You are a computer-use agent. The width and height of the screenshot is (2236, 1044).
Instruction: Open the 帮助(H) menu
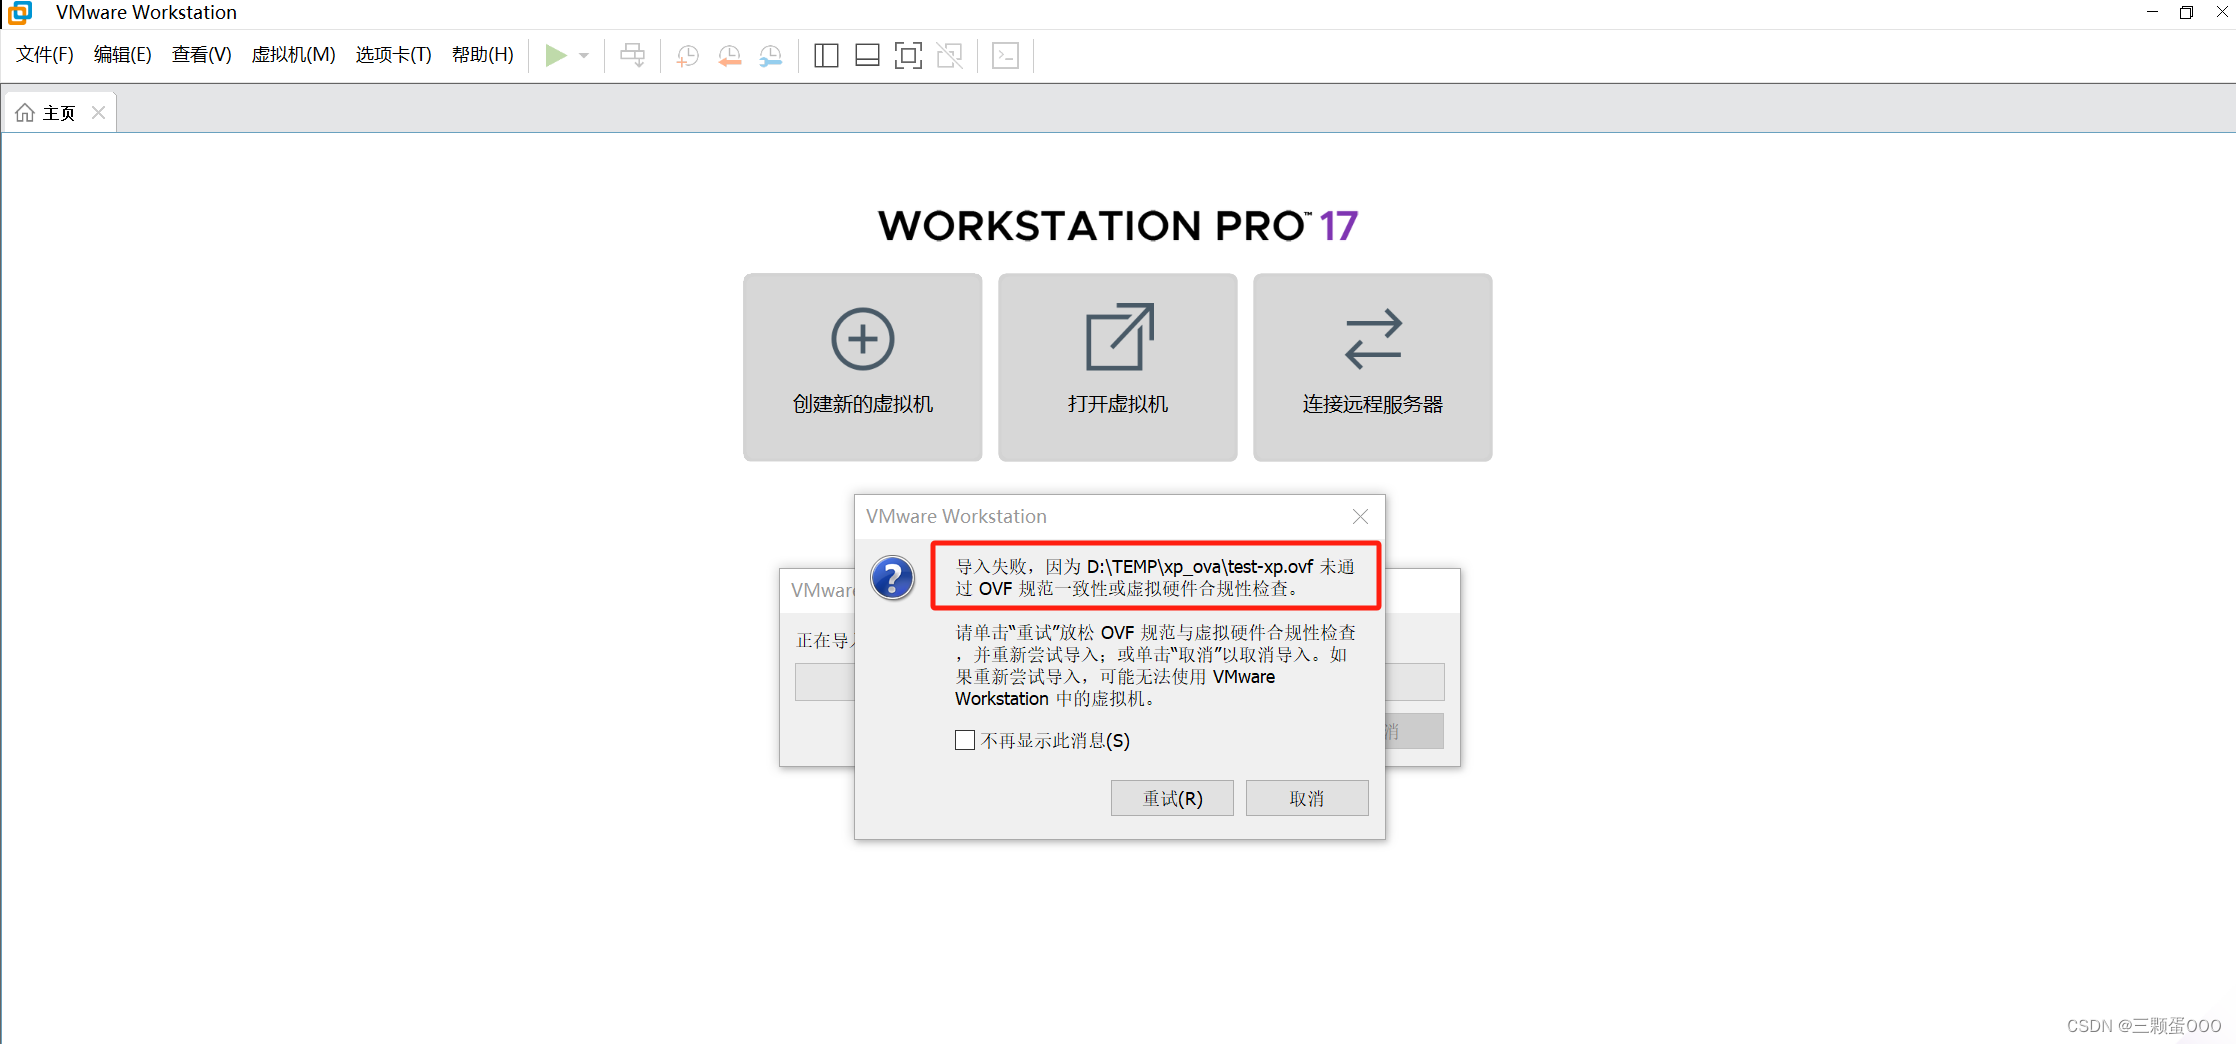(x=482, y=55)
